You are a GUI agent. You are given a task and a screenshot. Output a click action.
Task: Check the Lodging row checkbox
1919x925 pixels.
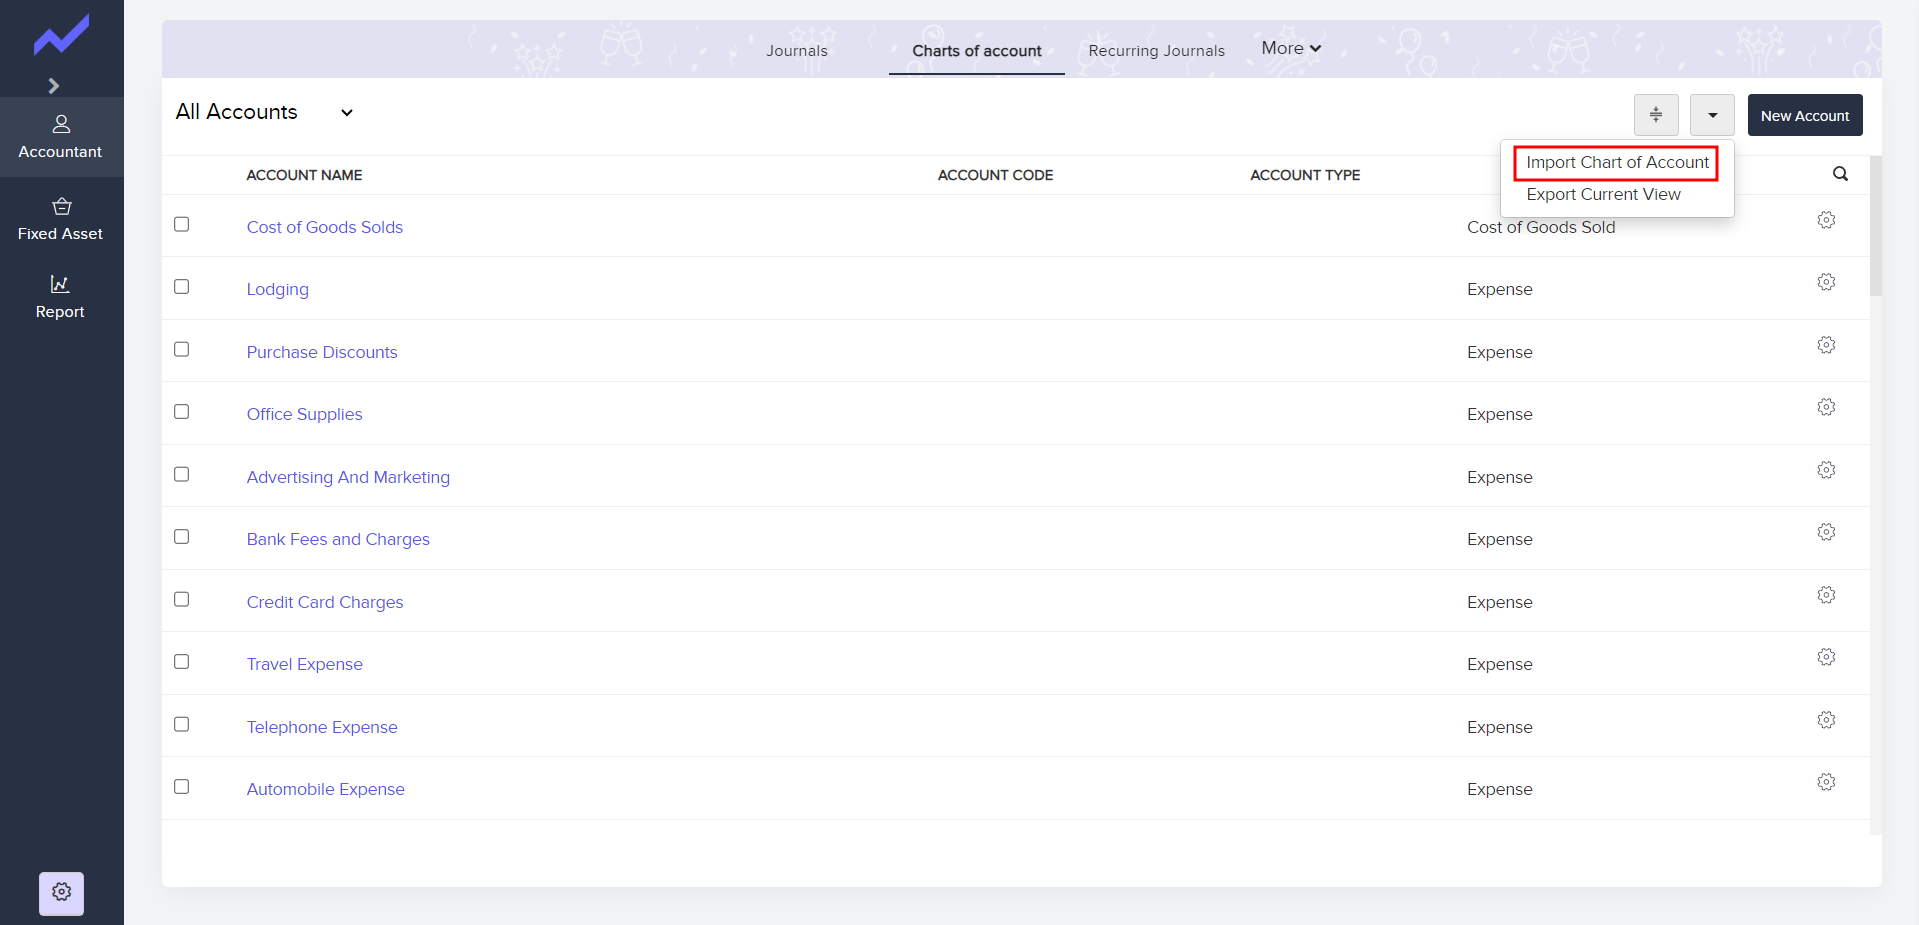[181, 286]
